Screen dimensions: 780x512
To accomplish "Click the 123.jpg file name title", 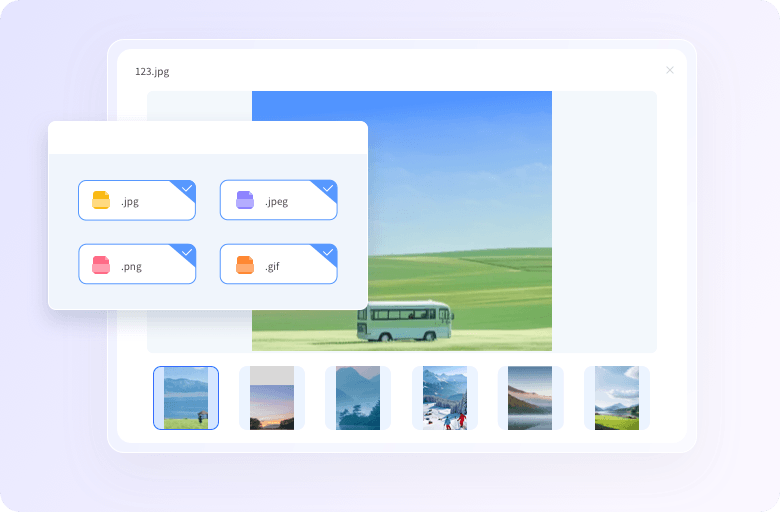I will 152,72.
